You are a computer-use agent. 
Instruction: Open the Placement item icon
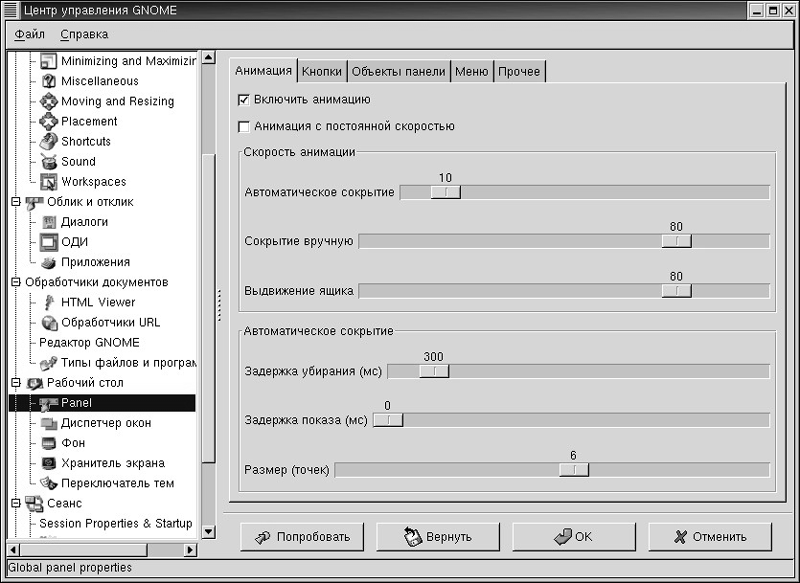pyautogui.click(x=49, y=121)
